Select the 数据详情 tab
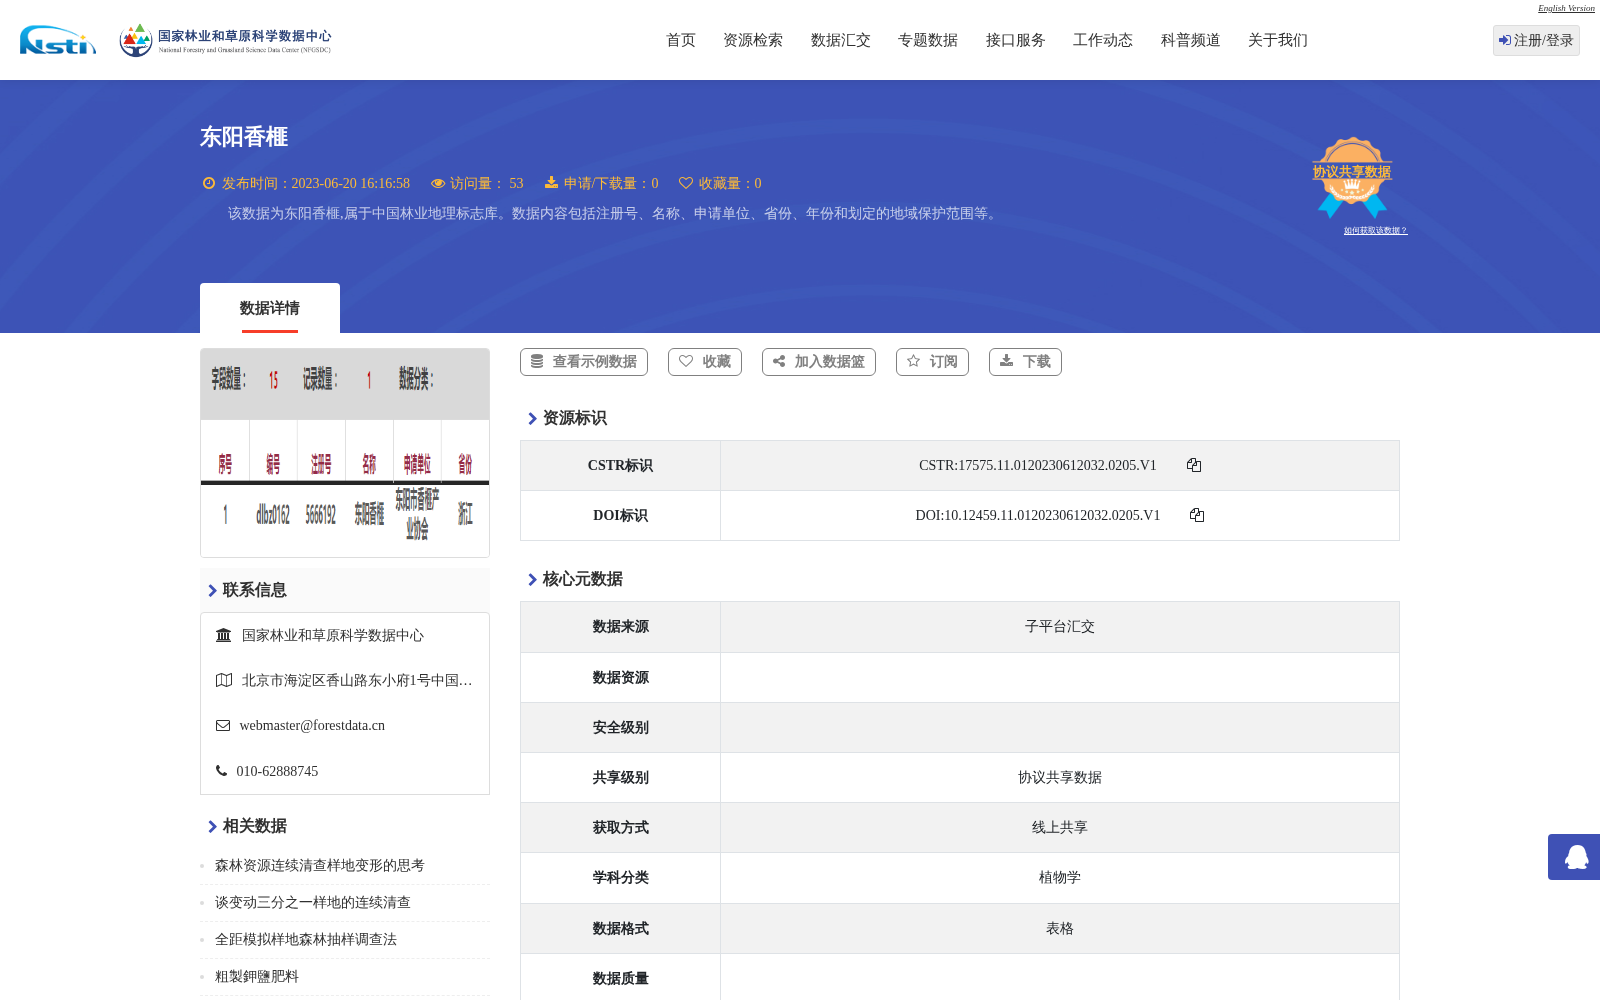This screenshot has height=1000, width=1600. (270, 308)
